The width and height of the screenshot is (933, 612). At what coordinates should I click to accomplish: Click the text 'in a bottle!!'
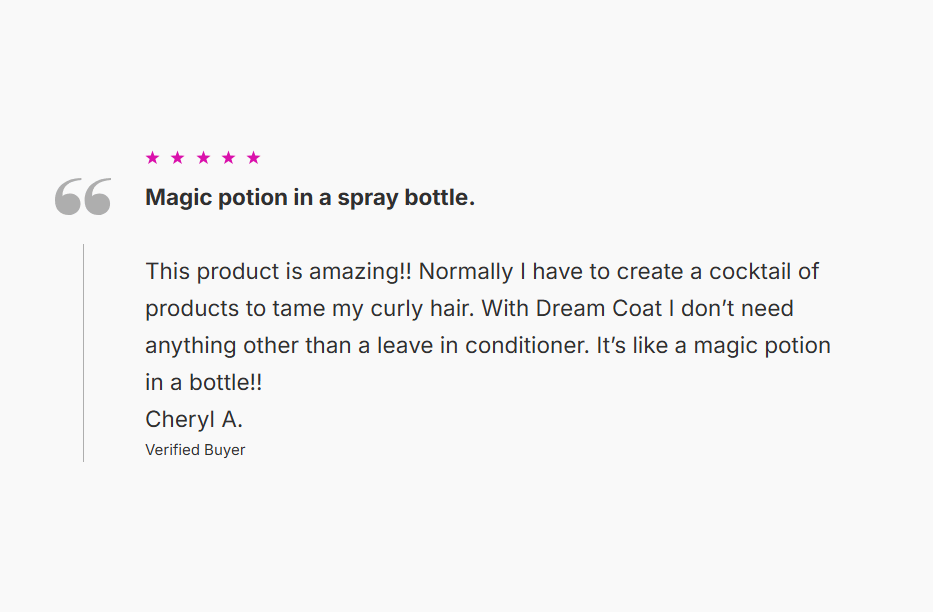[x=203, y=382]
